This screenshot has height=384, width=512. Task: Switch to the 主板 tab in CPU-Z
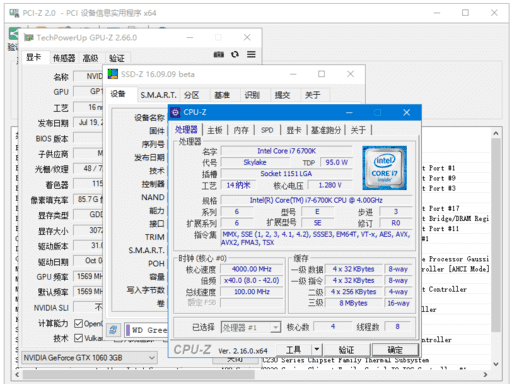click(215, 130)
